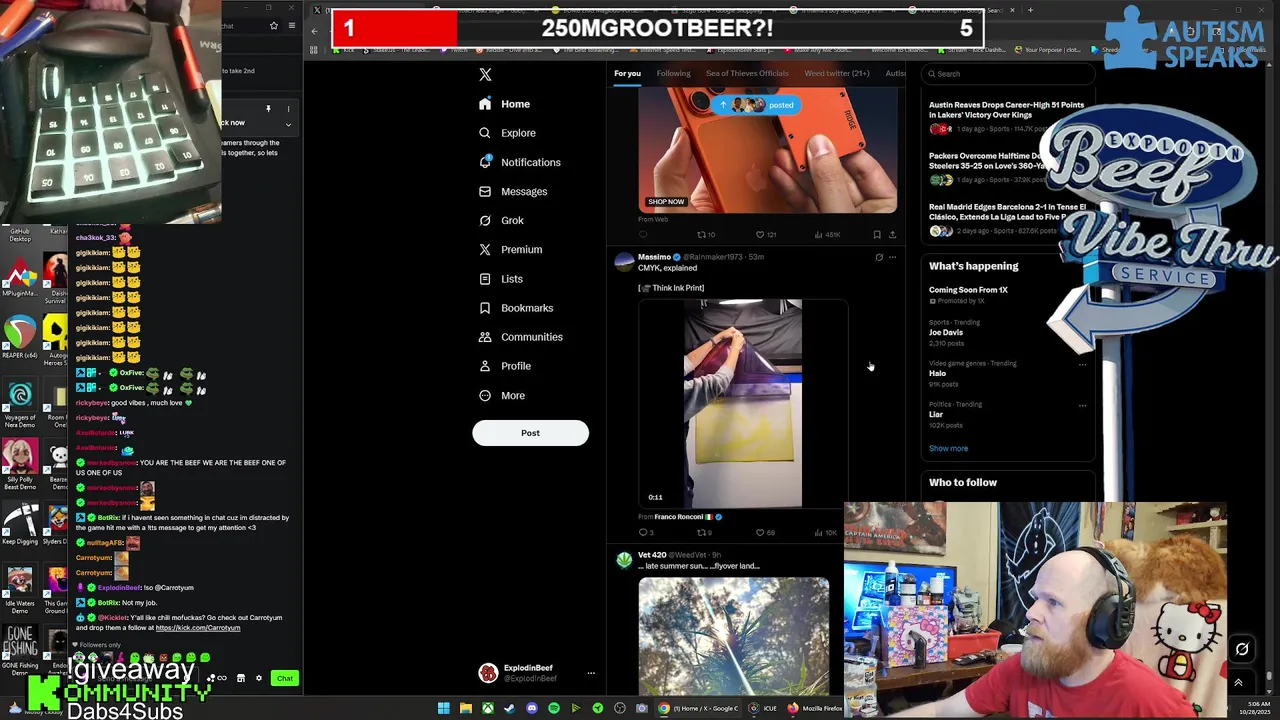This screenshot has height=720, width=1280.
Task: Open Spotify from taskbar
Action: click(553, 708)
